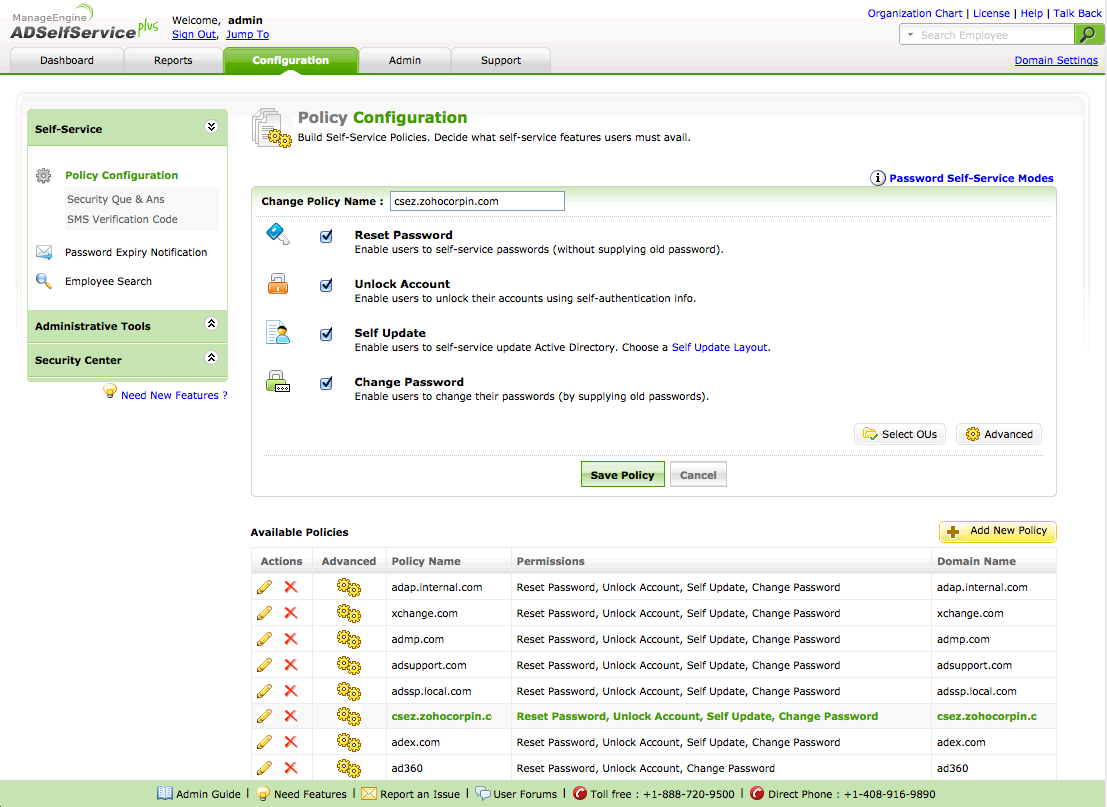1107x807 pixels.
Task: Open Security Que & Ans sidebar item
Action: (116, 199)
